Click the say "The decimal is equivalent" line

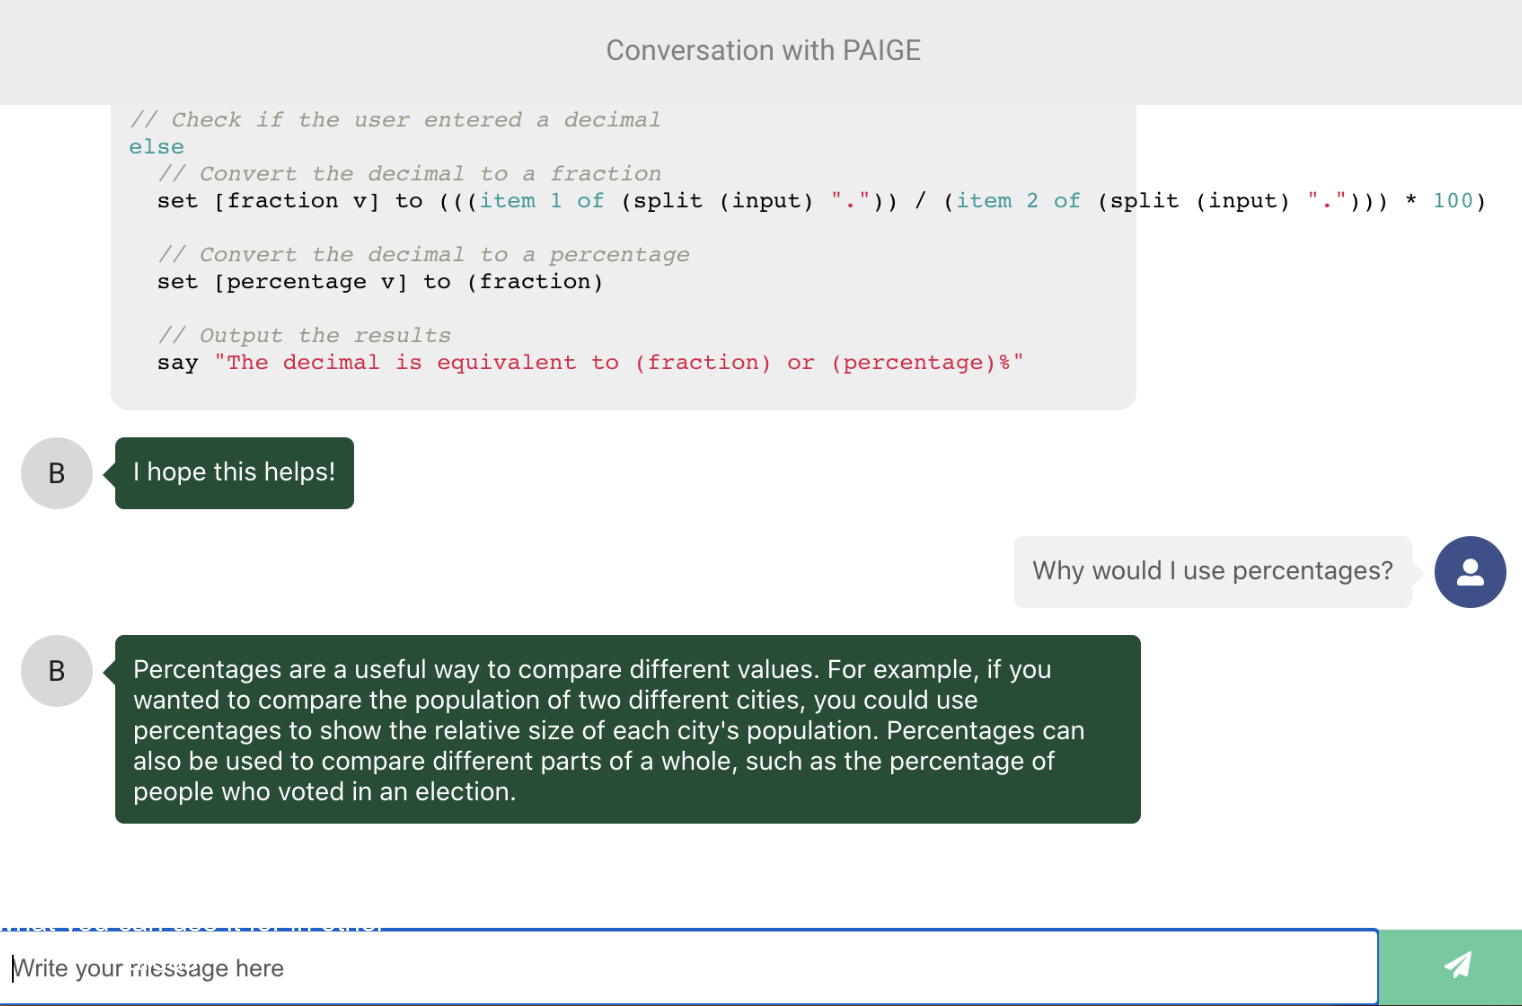(x=590, y=363)
